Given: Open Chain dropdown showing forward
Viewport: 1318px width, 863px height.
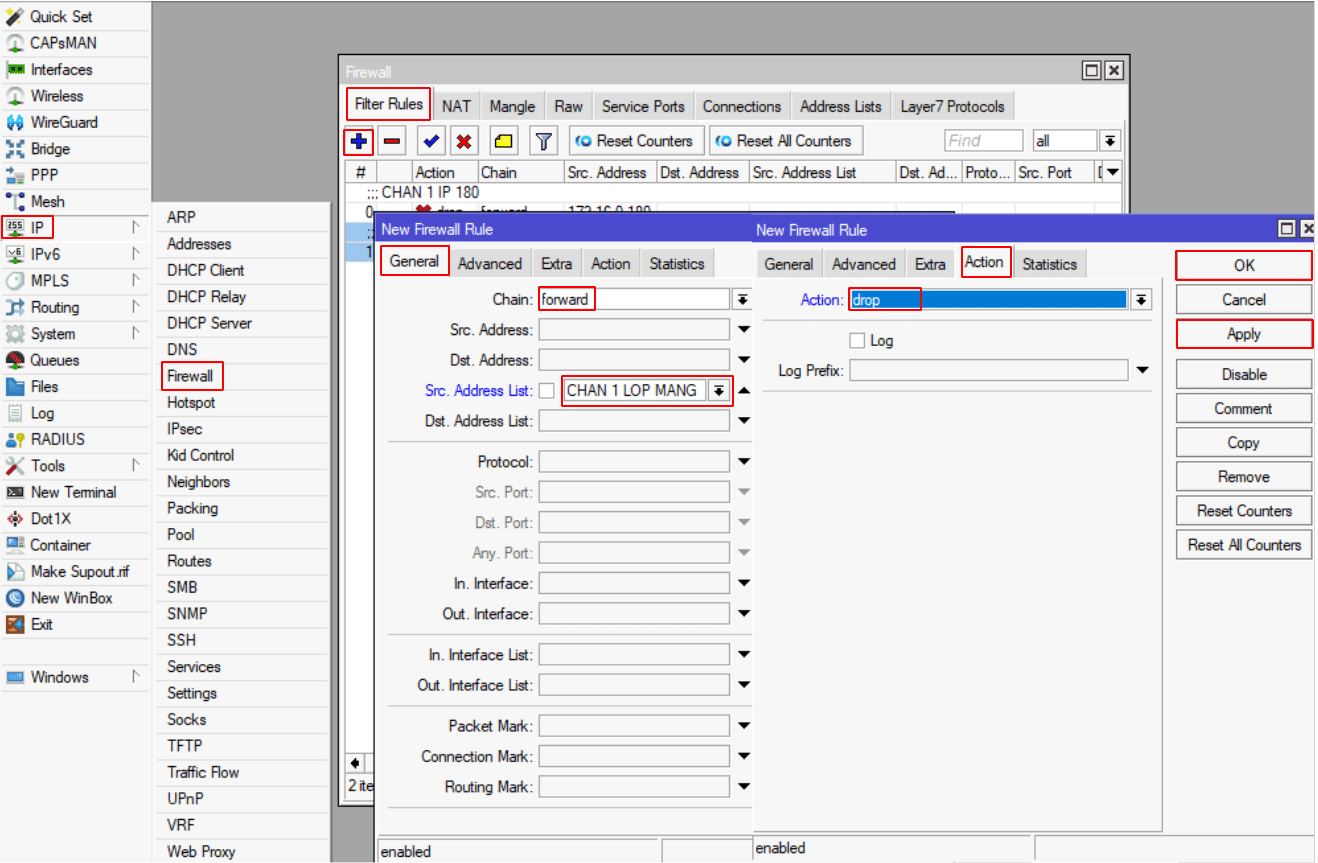Looking at the screenshot, I should (742, 300).
